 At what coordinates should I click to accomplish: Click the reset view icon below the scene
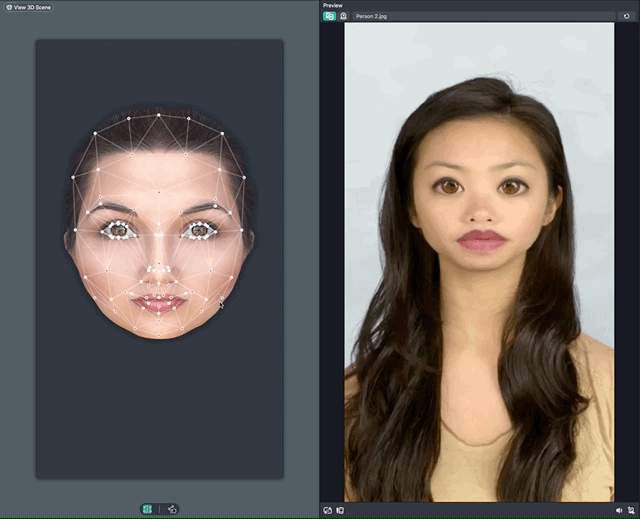(172, 509)
